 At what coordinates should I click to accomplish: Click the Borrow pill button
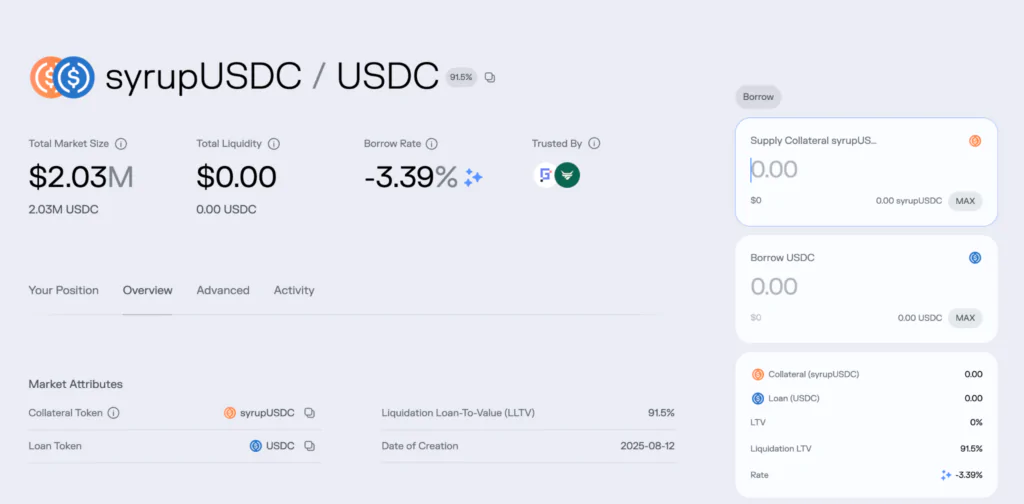pos(759,97)
